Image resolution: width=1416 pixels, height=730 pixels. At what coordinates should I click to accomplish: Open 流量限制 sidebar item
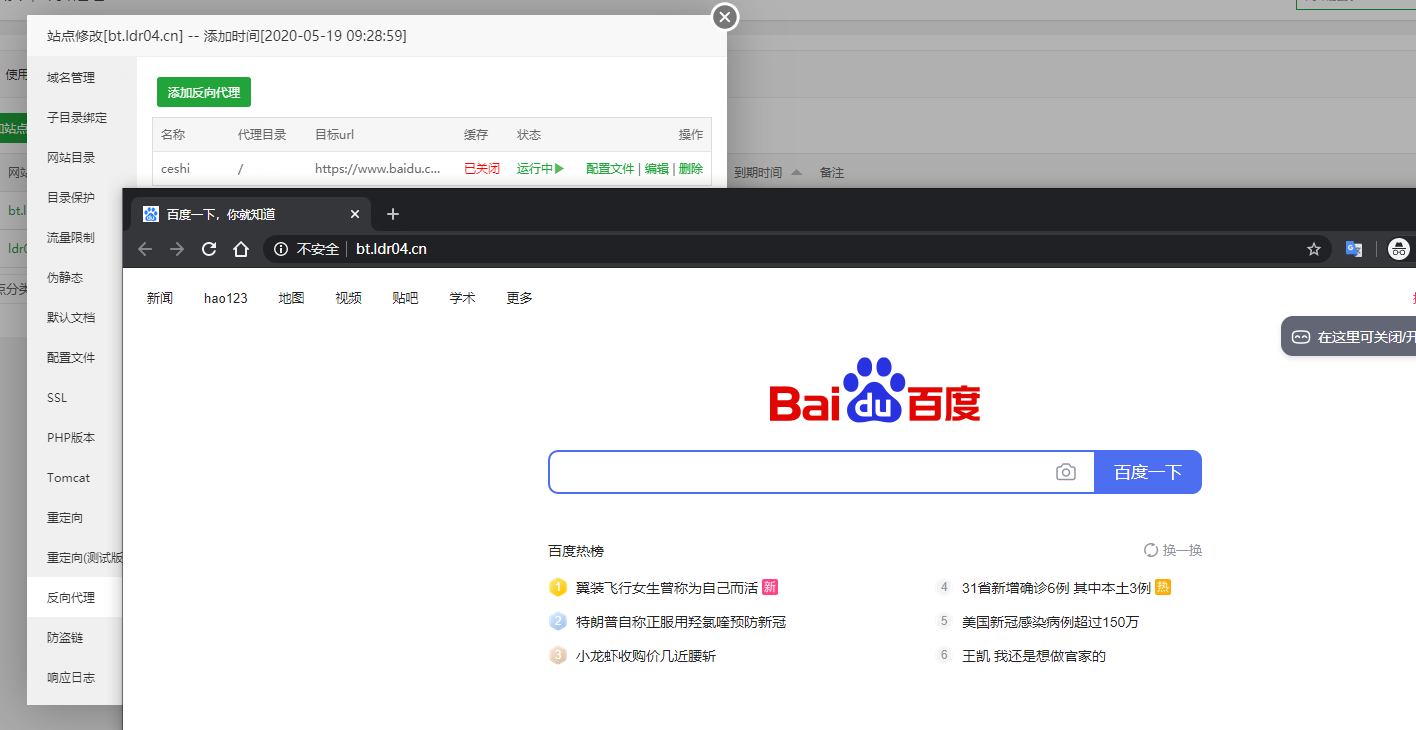[71, 237]
